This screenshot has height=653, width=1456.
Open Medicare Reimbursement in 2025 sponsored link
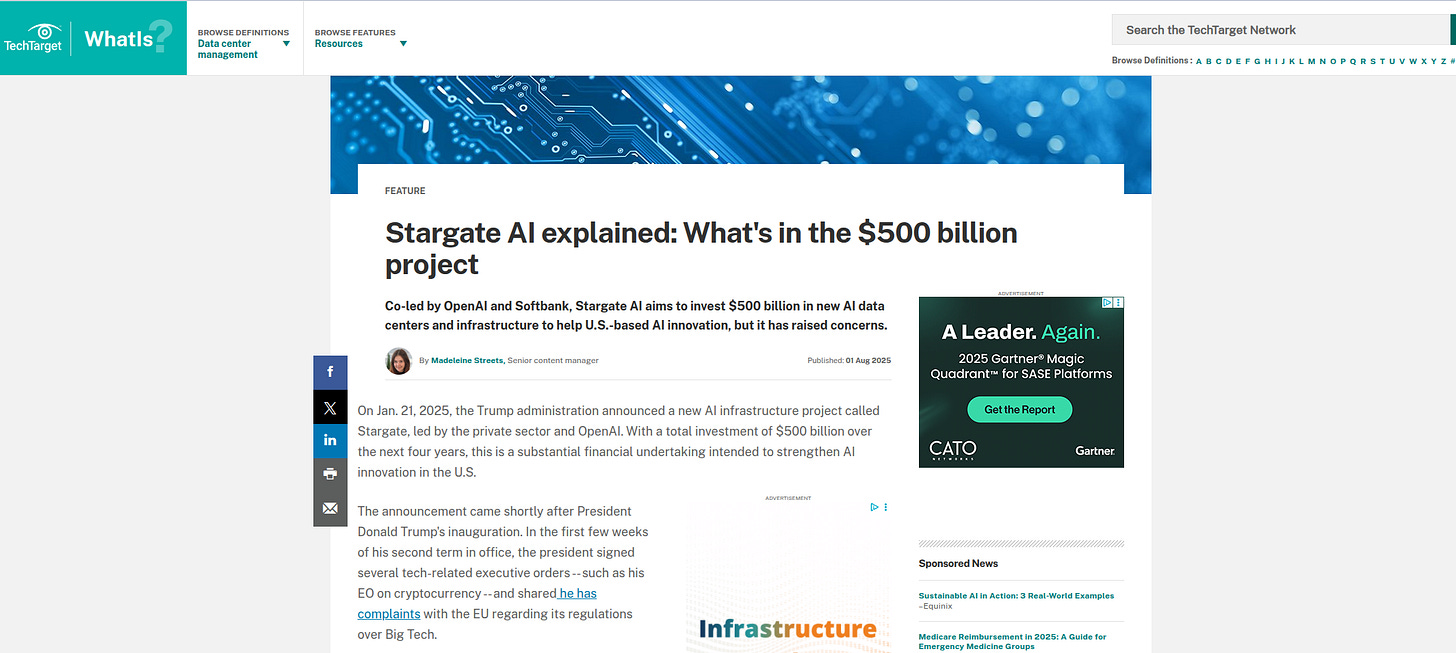(1012, 641)
